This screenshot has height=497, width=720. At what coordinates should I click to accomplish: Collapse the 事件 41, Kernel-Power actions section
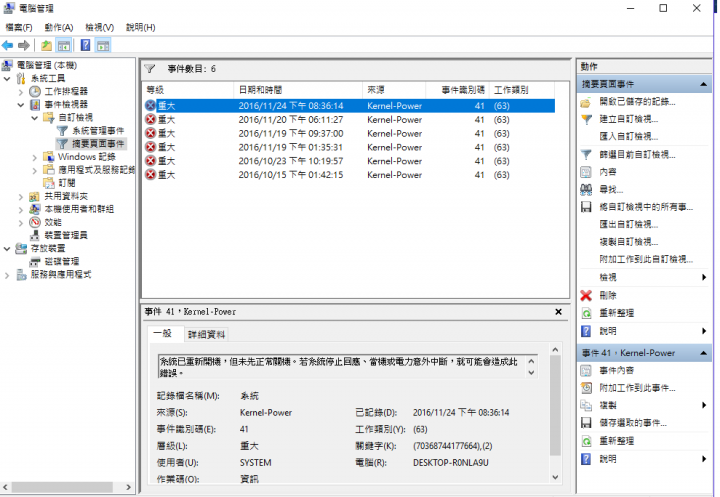point(703,353)
